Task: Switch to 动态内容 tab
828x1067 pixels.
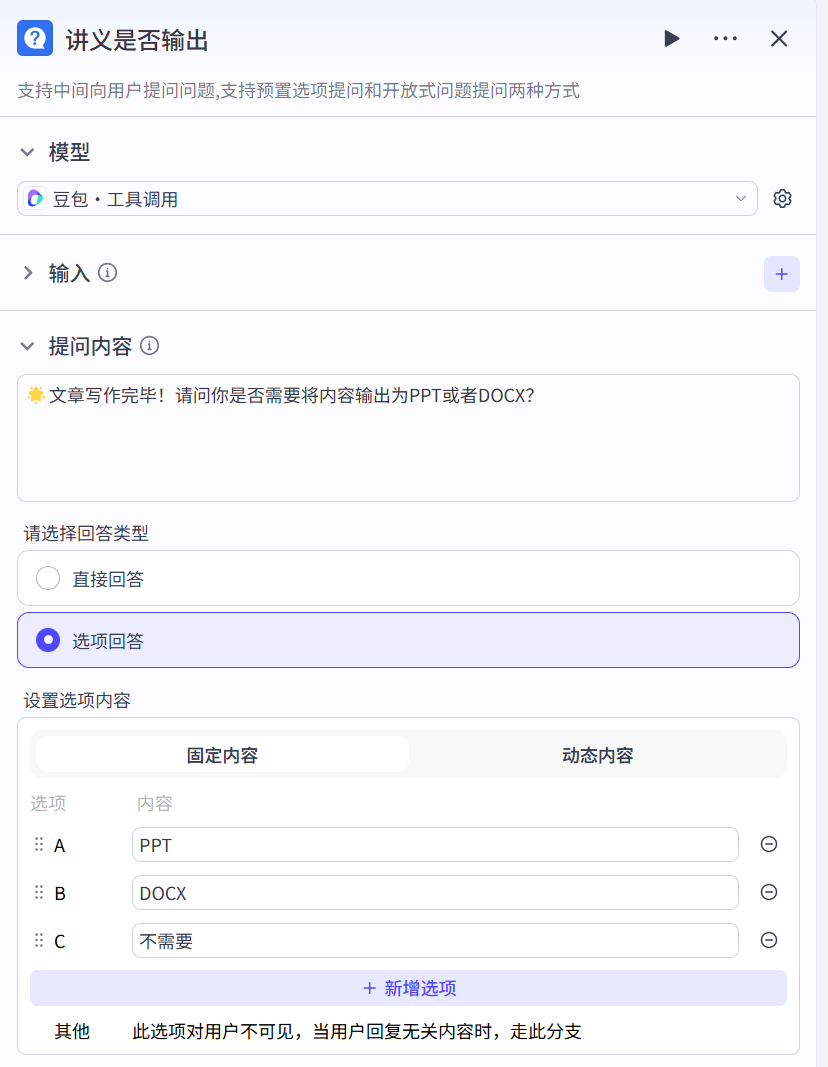Action: 597,755
